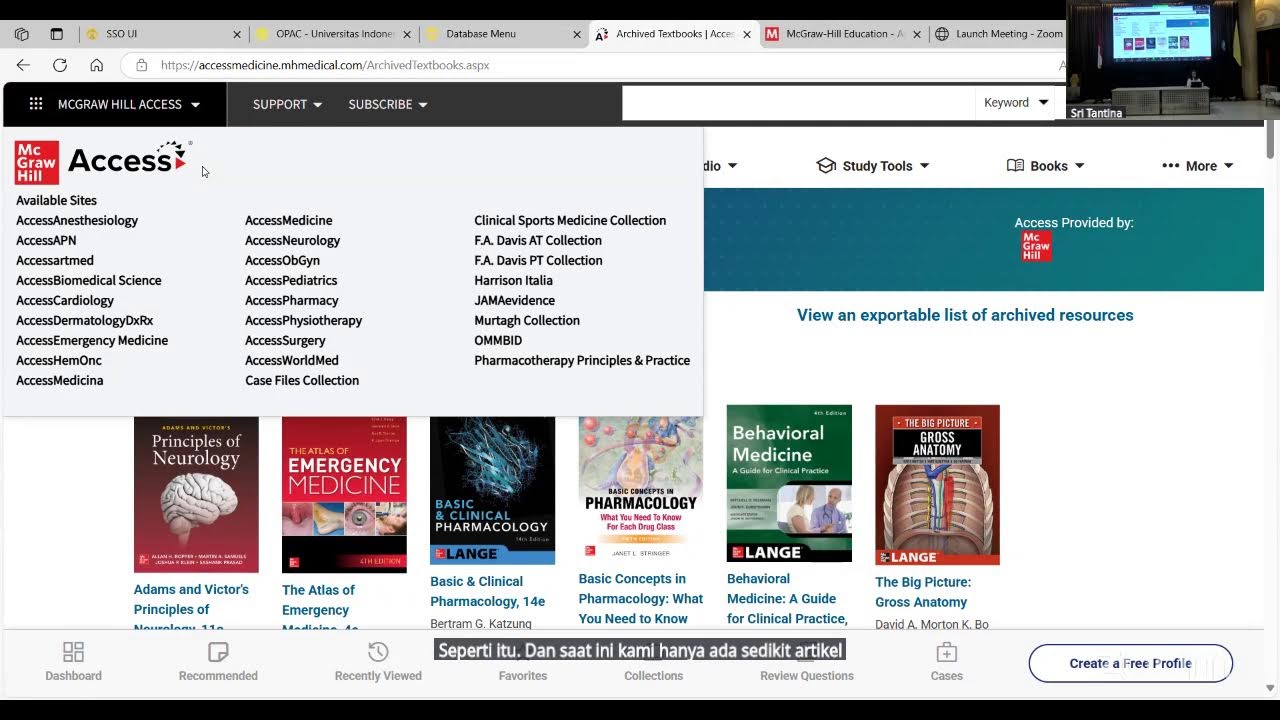Click View an exportable list of archived resources
1280x720 pixels.
[964, 315]
